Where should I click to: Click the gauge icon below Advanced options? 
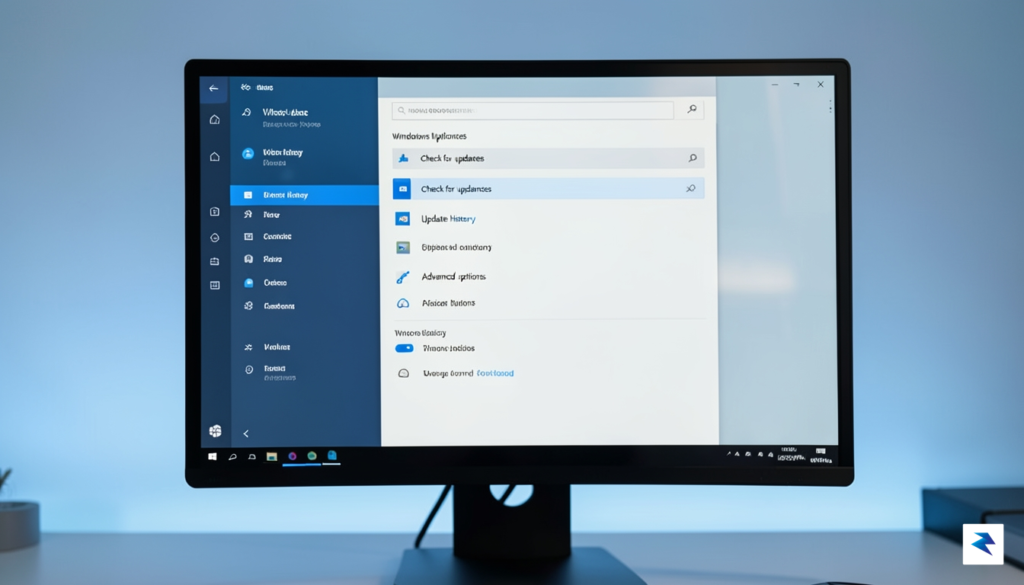pos(403,303)
